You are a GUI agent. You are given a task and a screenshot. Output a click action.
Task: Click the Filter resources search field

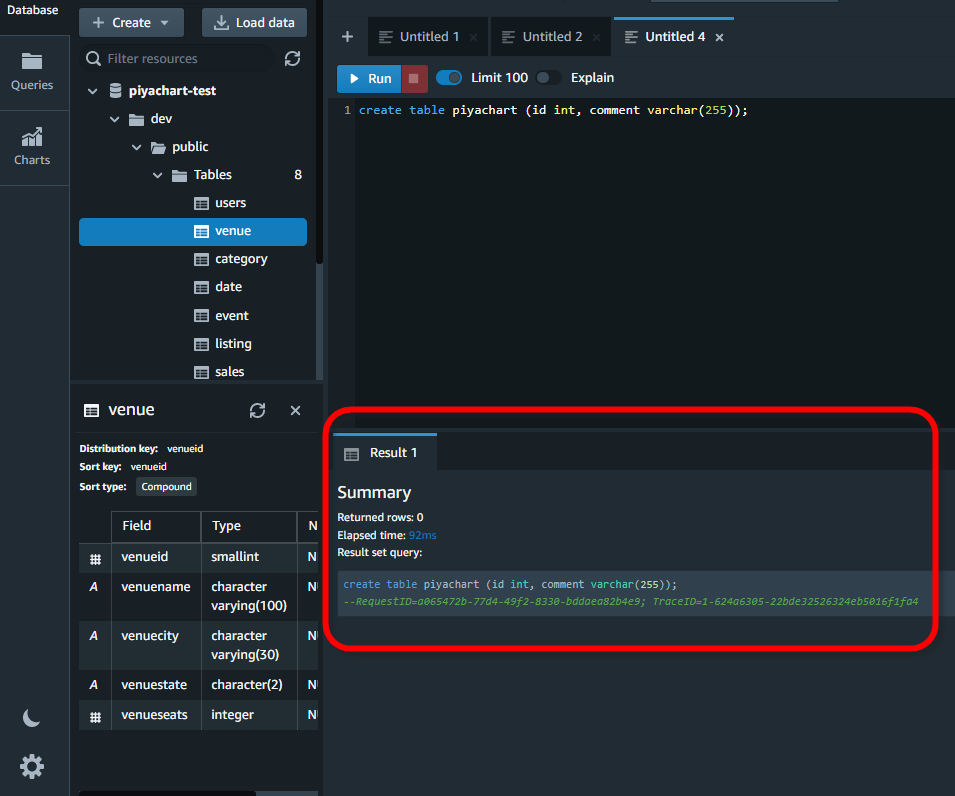point(176,59)
